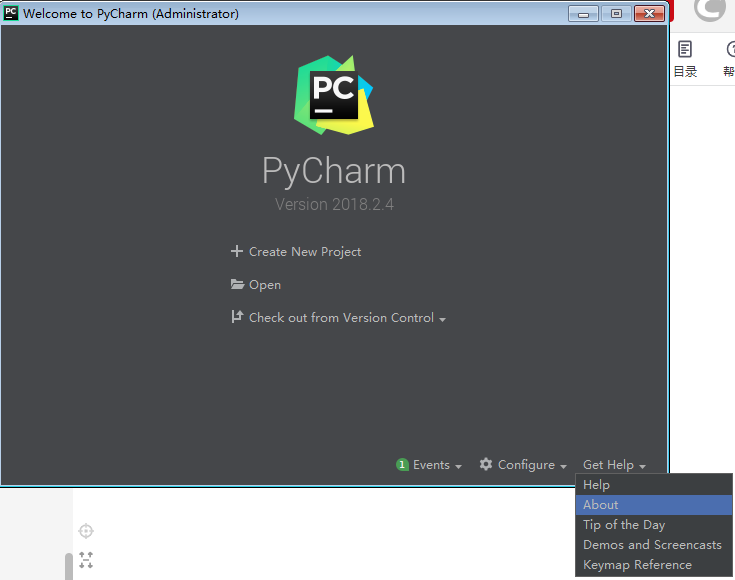
Task: Minimize the PyCharm welcome window
Action: point(583,14)
